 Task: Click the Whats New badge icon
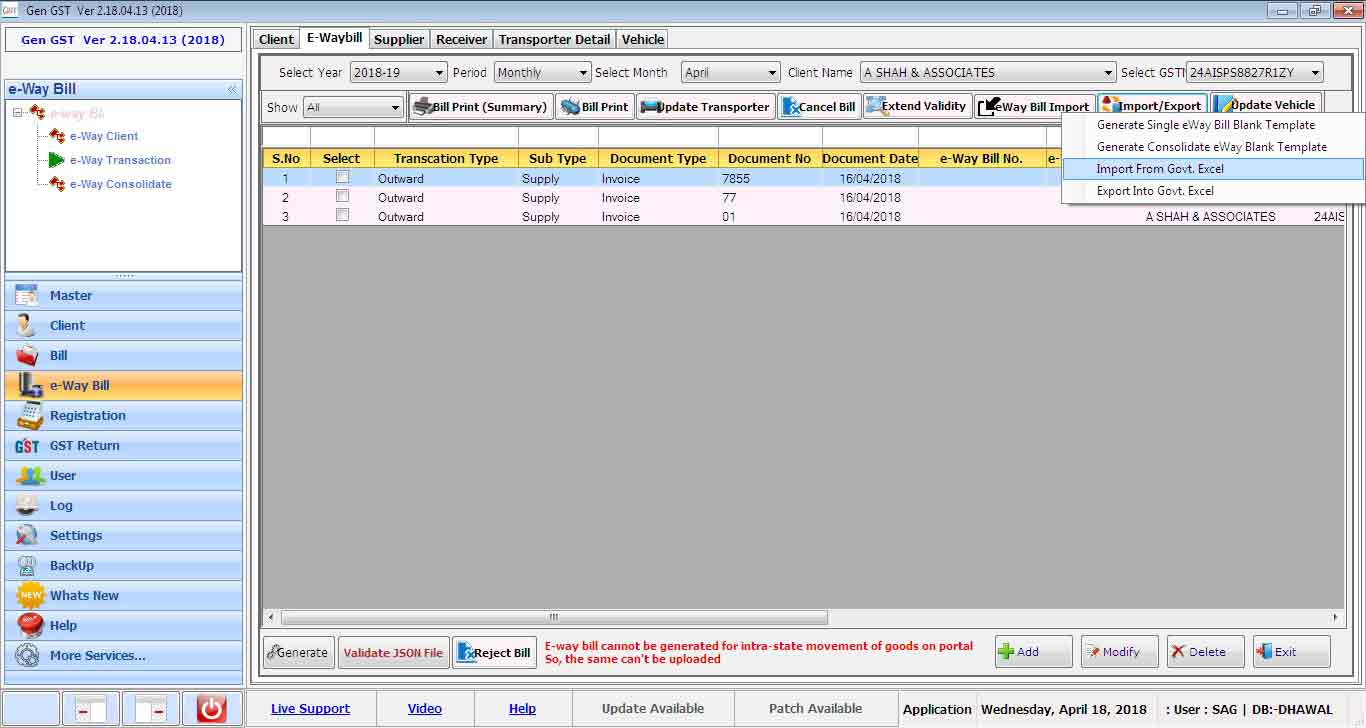[30, 596]
